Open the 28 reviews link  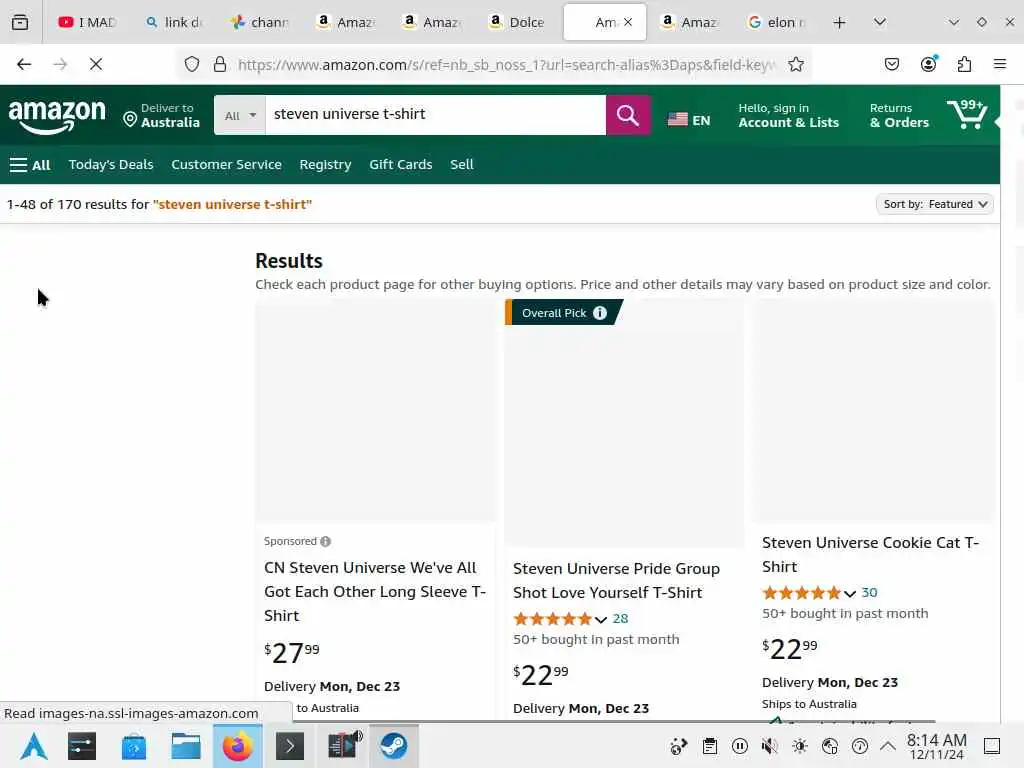tap(620, 618)
